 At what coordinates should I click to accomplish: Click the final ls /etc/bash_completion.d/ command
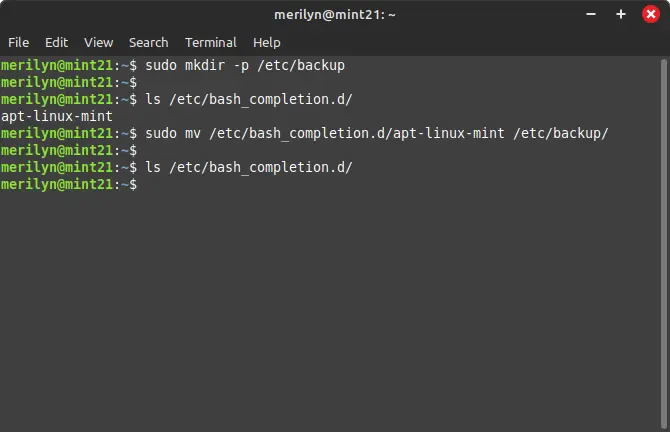point(249,168)
